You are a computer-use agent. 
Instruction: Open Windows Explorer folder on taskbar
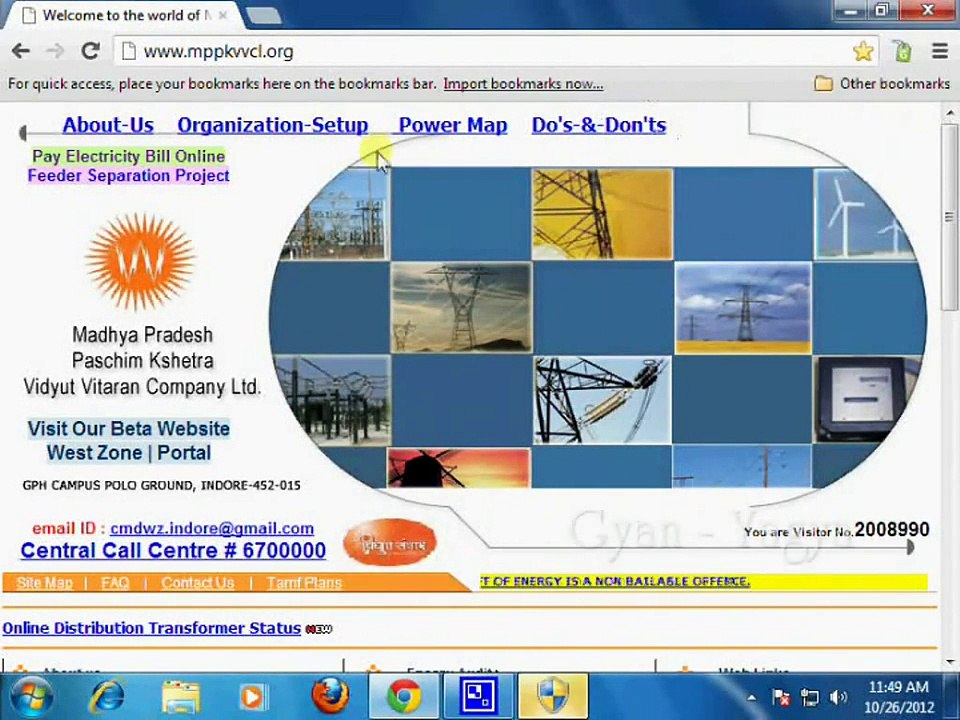(181, 697)
